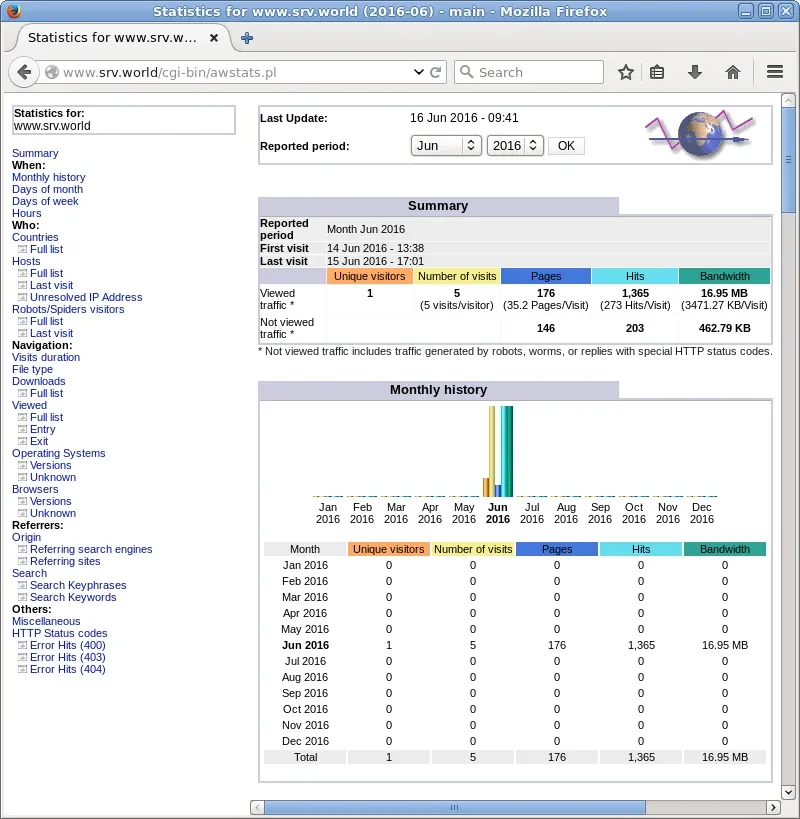800x819 pixels.
Task: Open Full list icon under Downloads
Action: pyautogui.click(x=22, y=393)
